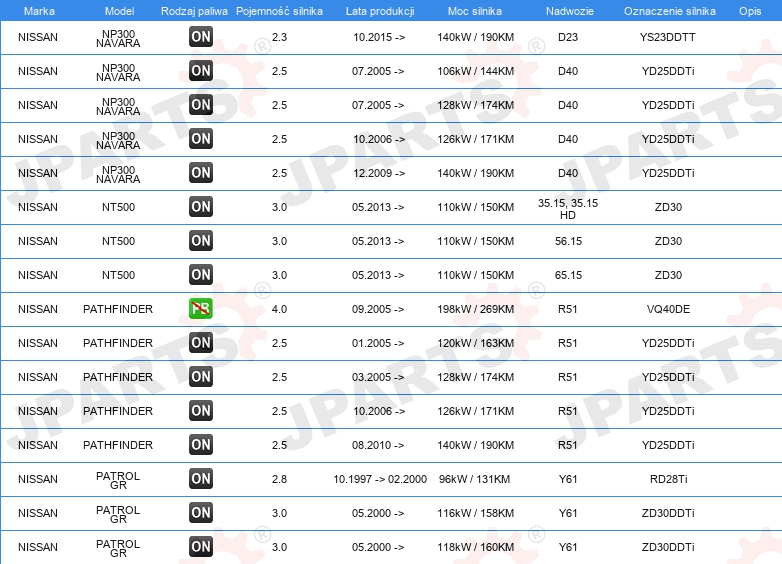Click the Oznaczenie silnika column header

(x=670, y=11)
